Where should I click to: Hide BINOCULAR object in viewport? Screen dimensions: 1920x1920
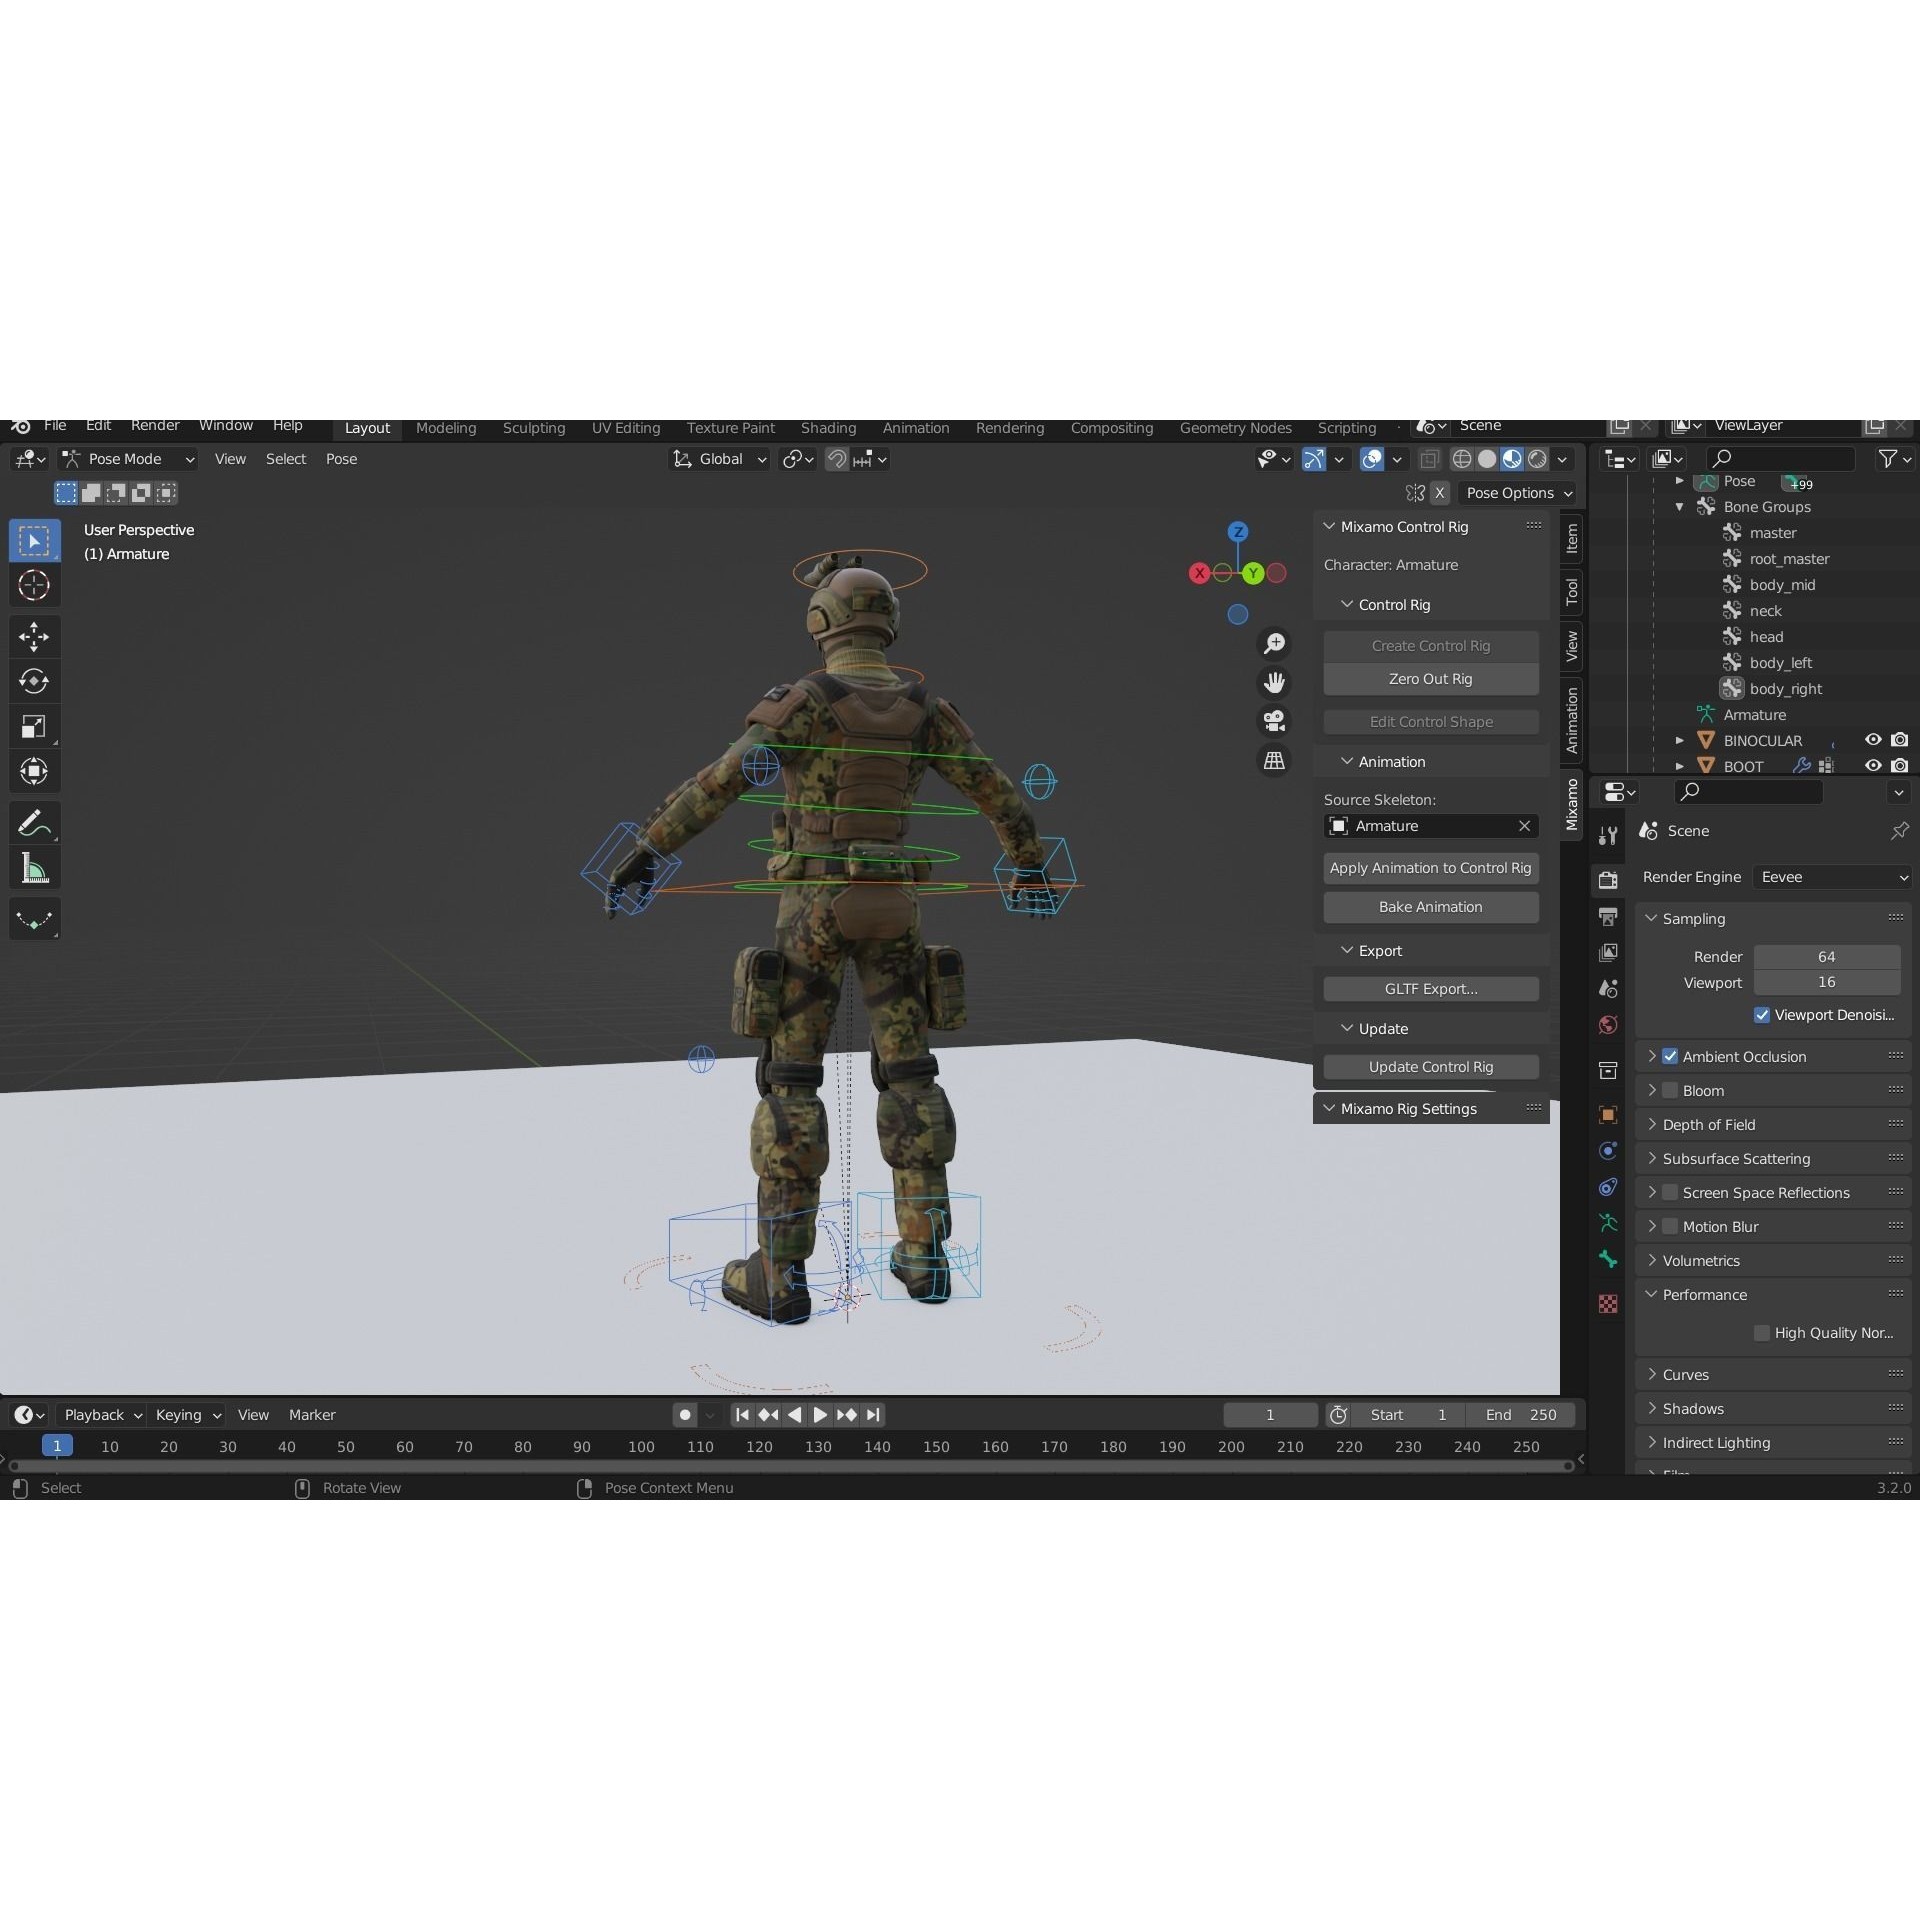click(1873, 740)
